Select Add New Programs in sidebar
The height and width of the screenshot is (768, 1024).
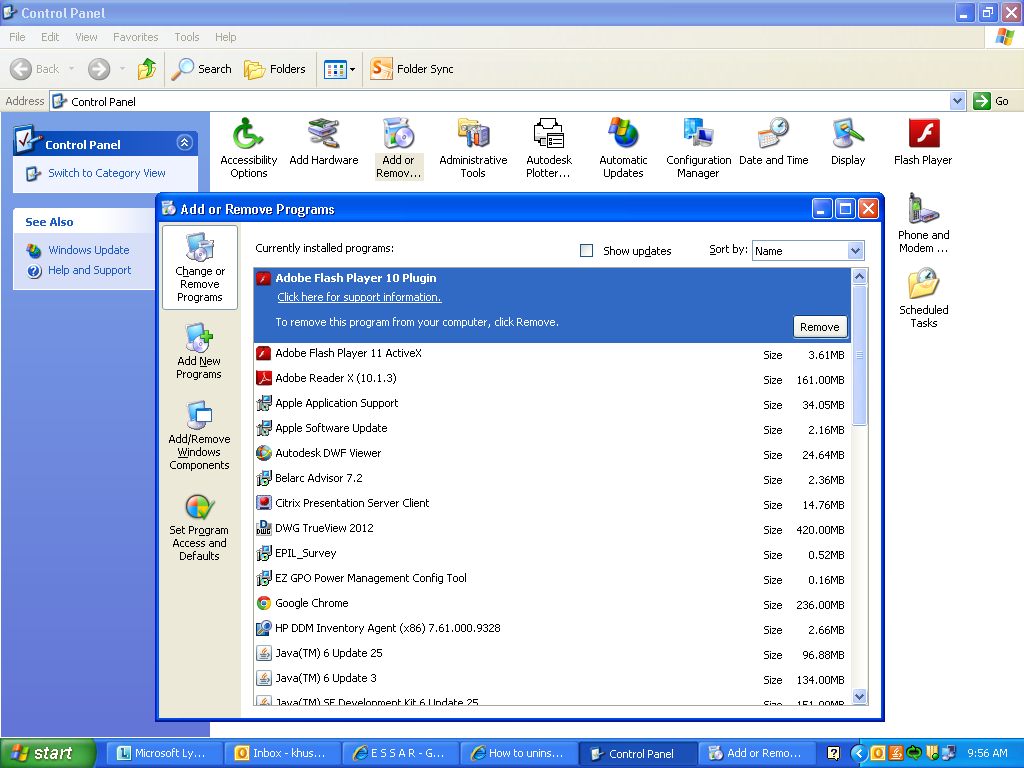[199, 351]
